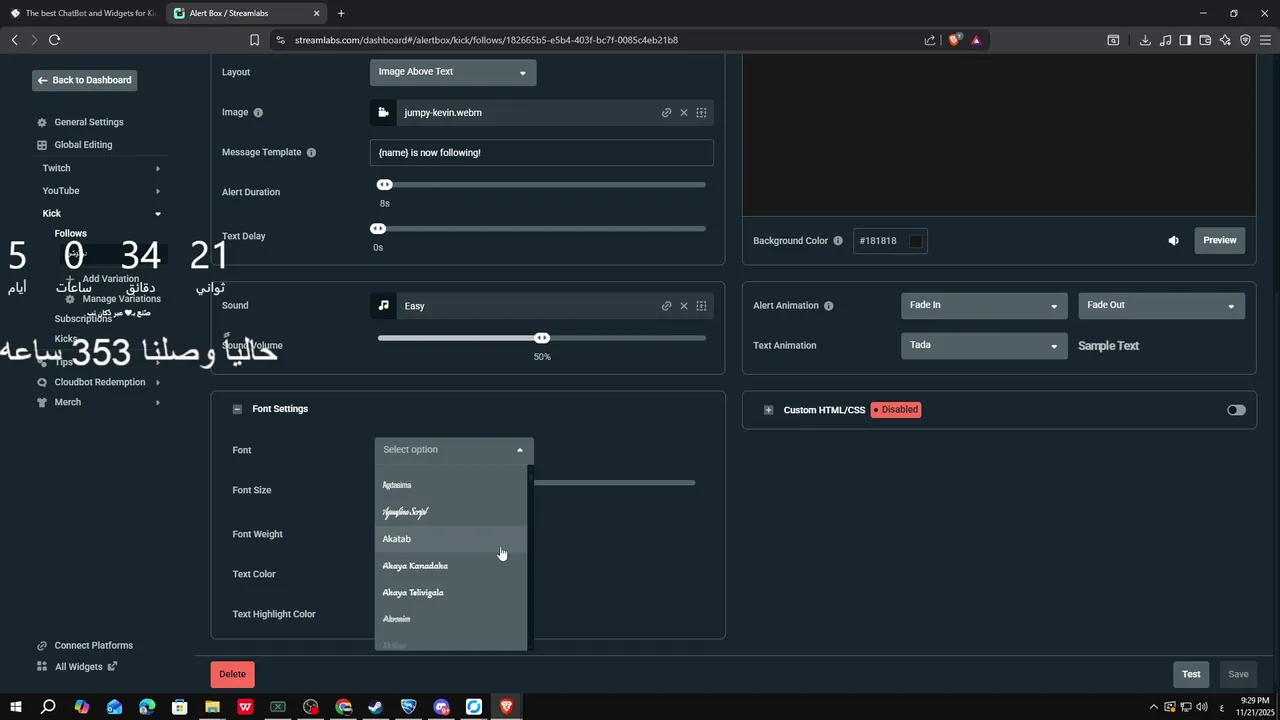The width and height of the screenshot is (1280, 720).
Task: Open the Fade Out alert animation dropdown
Action: [x=1161, y=306]
